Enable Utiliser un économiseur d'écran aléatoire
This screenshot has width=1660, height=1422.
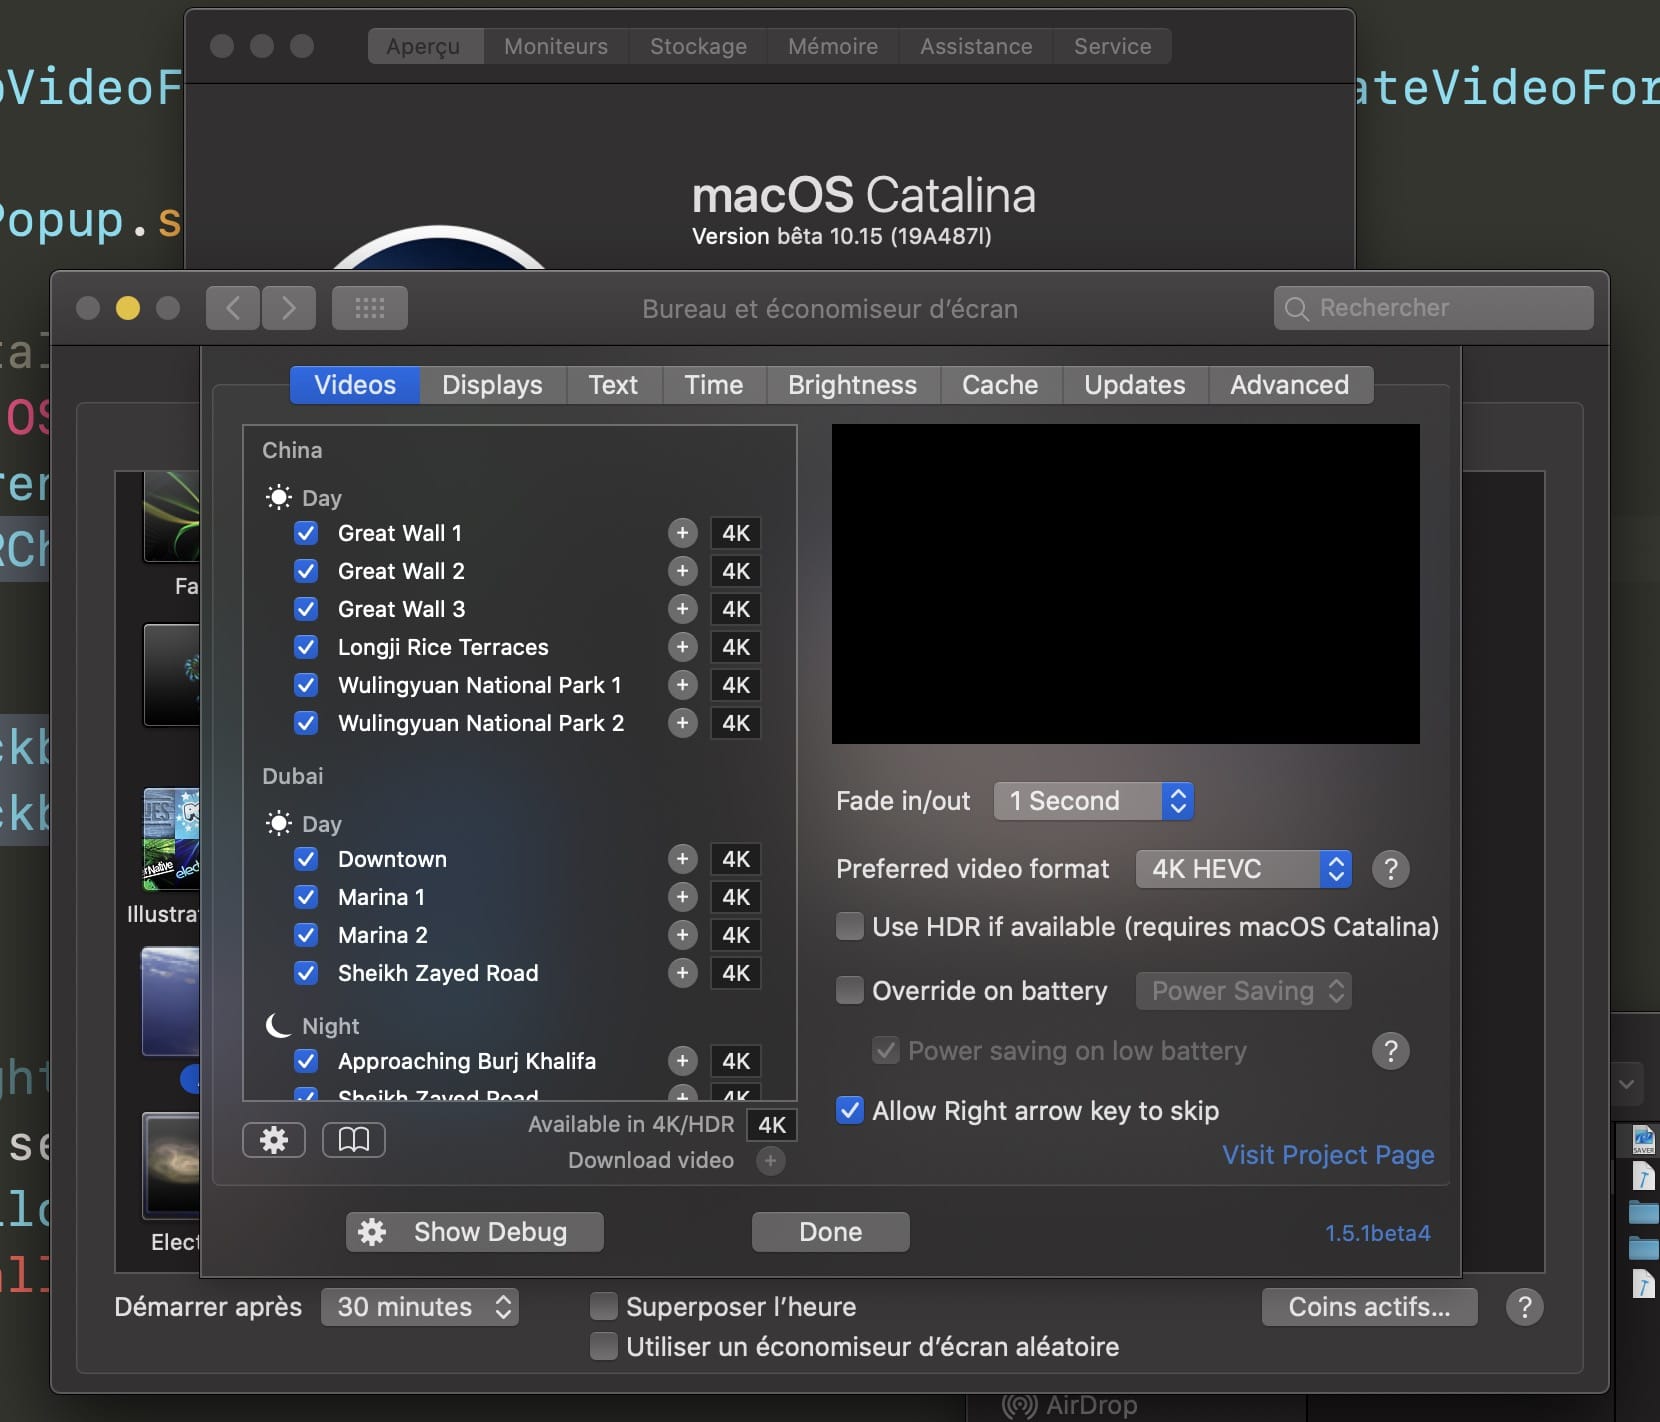click(x=604, y=1346)
